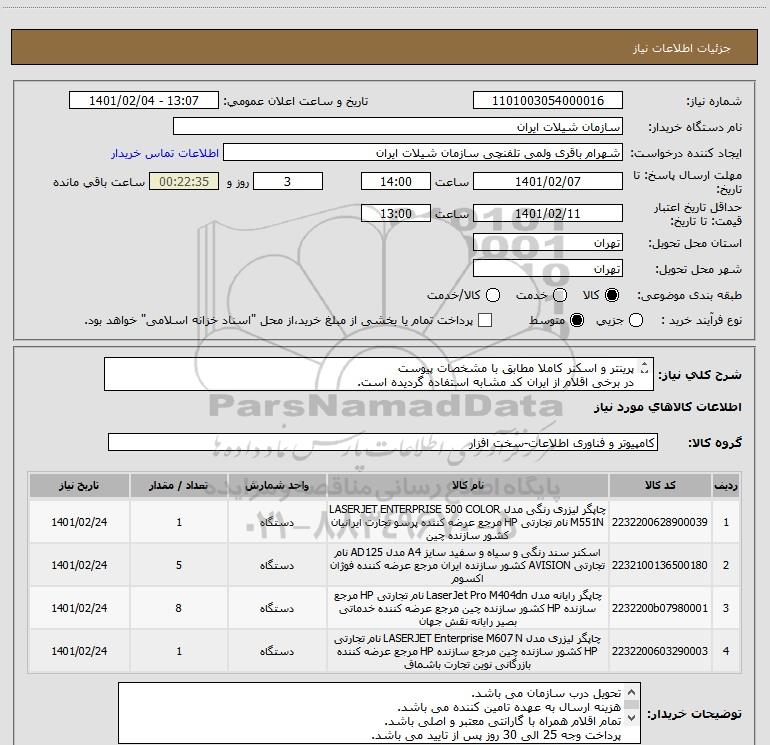Click the remaining days field showing 3
The height and width of the screenshot is (745, 770).
click(288, 181)
